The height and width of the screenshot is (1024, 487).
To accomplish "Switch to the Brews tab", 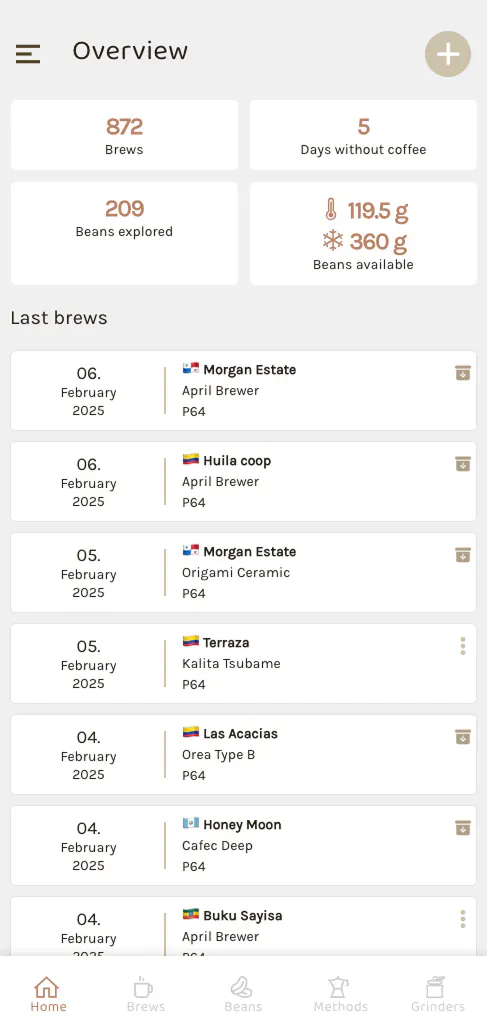I will point(146,994).
